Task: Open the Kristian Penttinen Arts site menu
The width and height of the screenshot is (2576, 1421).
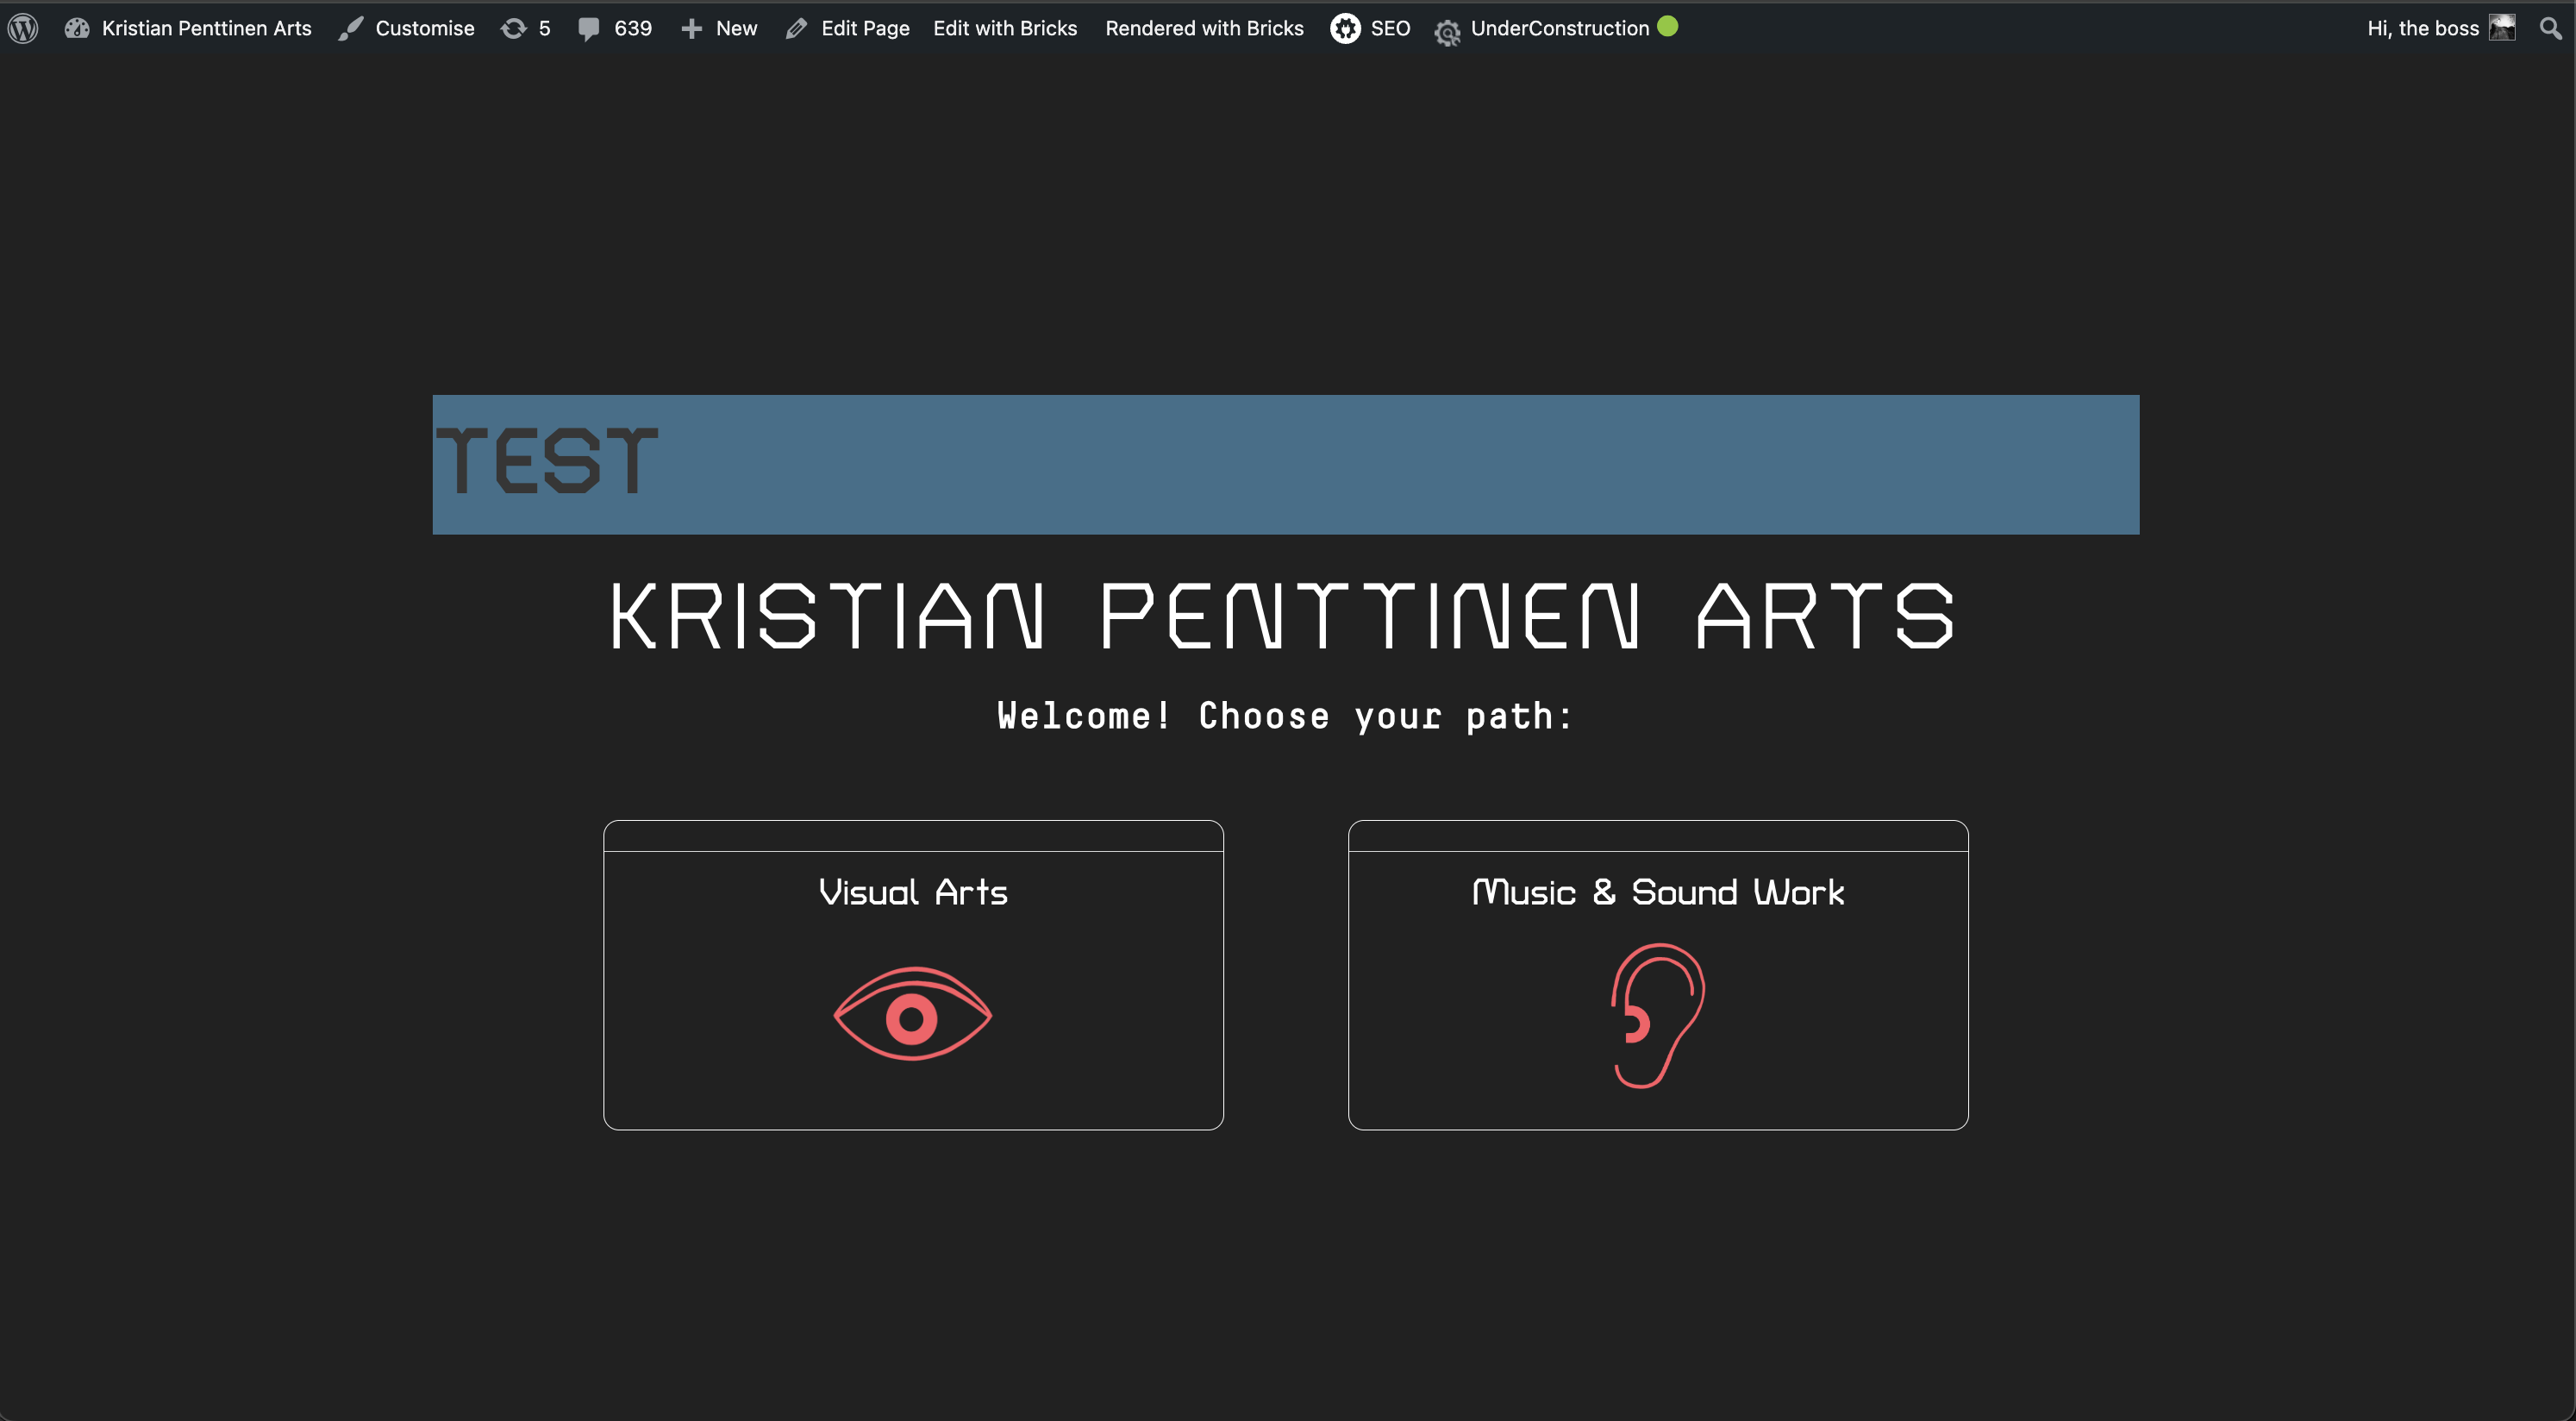Action: click(206, 28)
